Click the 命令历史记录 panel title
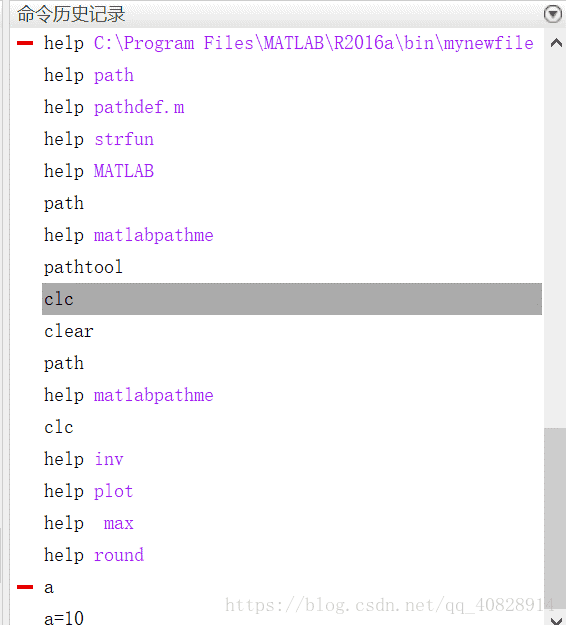Viewport: 566px width, 625px height. click(71, 14)
